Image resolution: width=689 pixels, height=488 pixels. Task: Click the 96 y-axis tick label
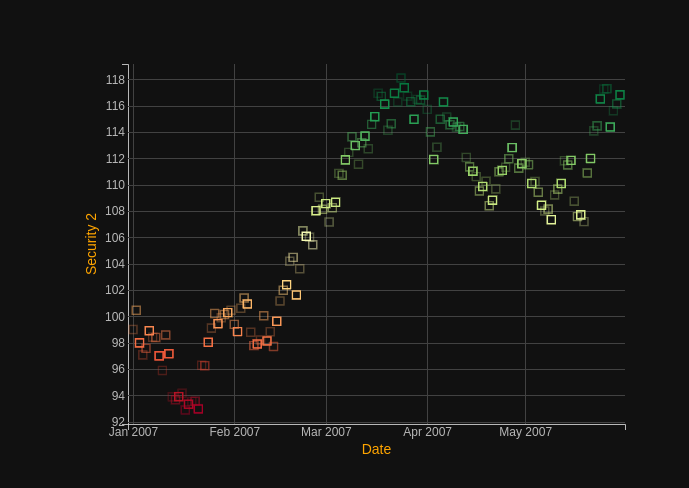point(118,369)
